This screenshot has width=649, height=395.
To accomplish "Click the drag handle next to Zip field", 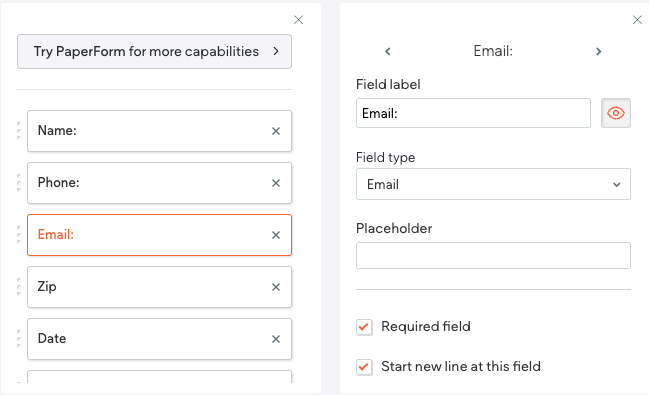I will coord(19,287).
